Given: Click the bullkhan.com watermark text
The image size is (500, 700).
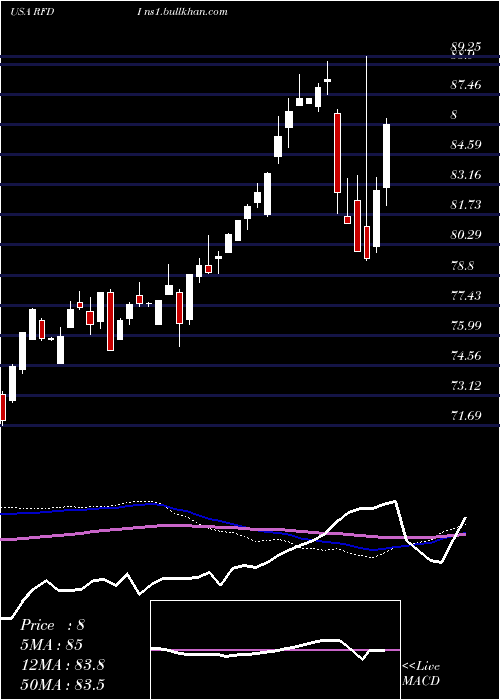Looking at the screenshot, I should point(182,12).
